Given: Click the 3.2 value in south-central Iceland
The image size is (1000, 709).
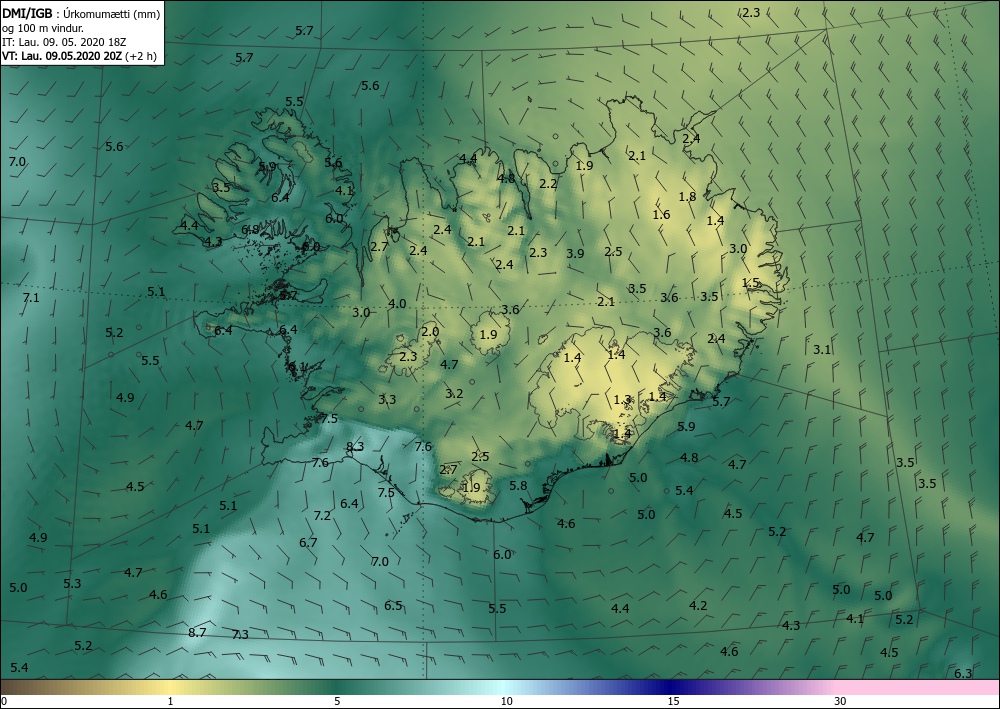Looking at the screenshot, I should (454, 393).
